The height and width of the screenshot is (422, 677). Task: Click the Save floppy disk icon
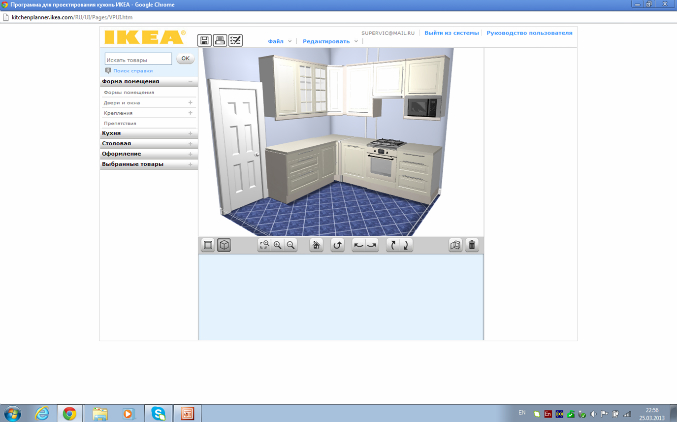[205, 40]
